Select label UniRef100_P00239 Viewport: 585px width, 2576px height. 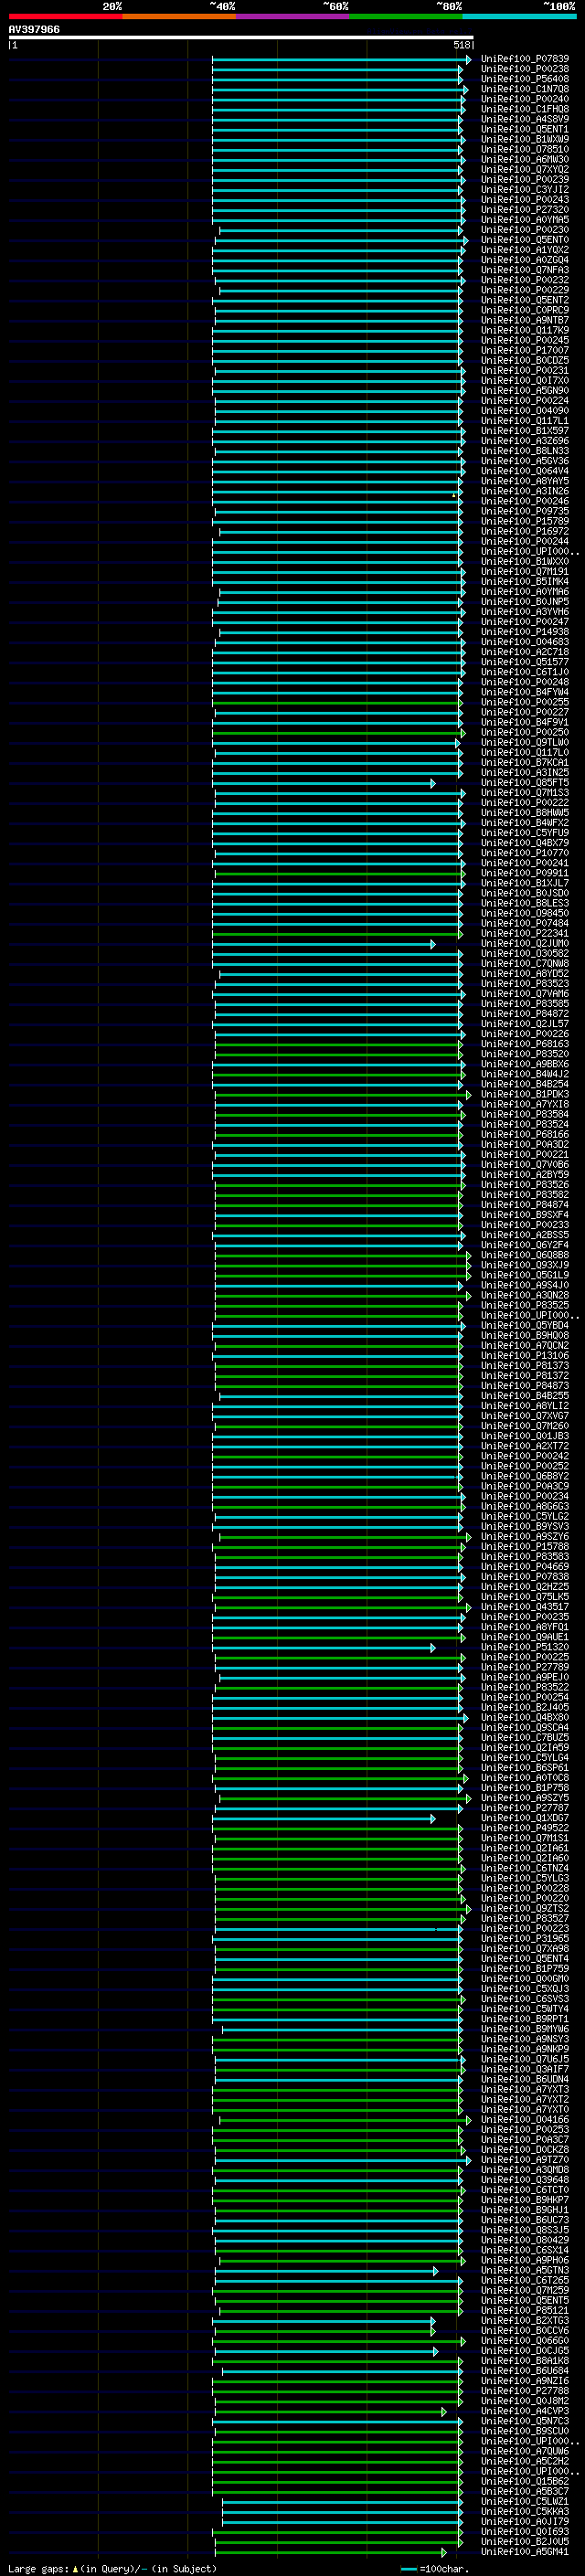(x=524, y=179)
